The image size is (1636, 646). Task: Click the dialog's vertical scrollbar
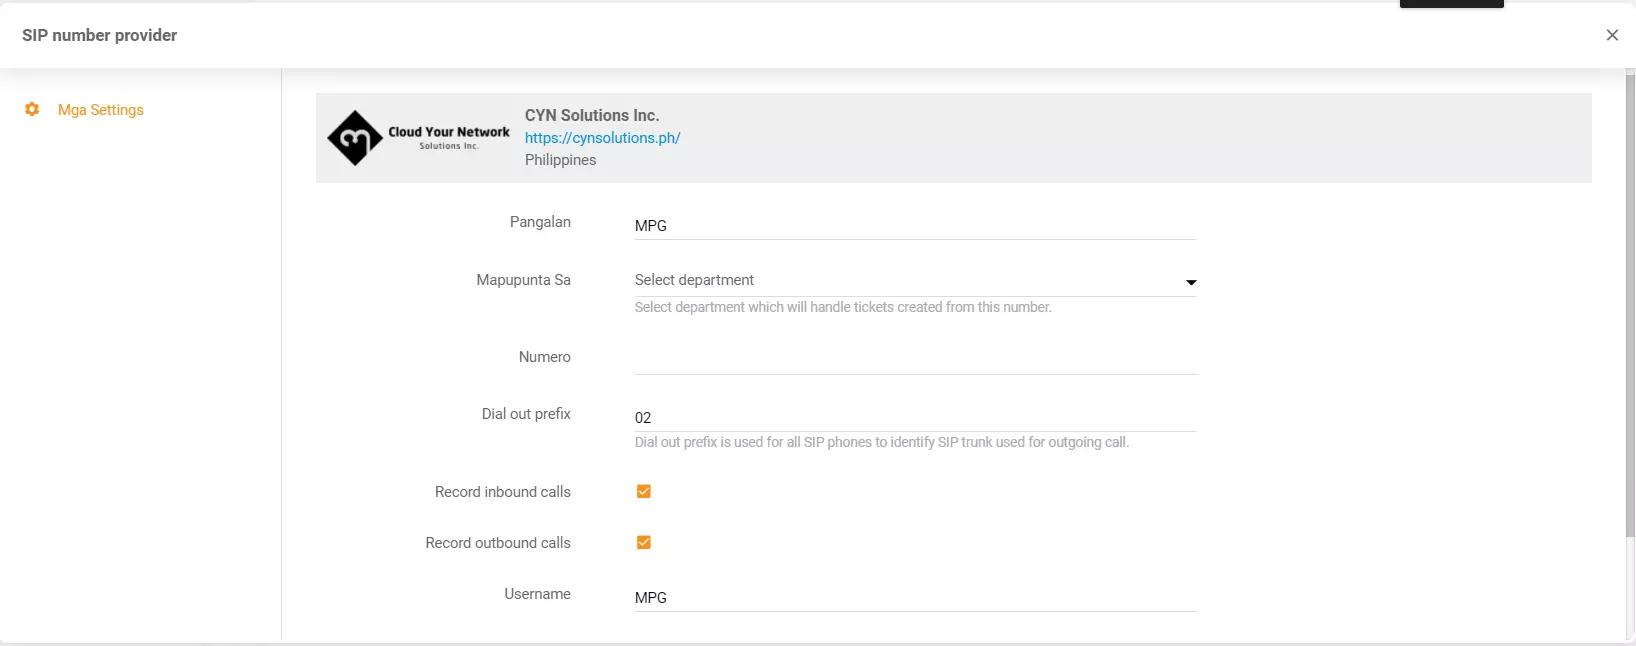(1629, 300)
